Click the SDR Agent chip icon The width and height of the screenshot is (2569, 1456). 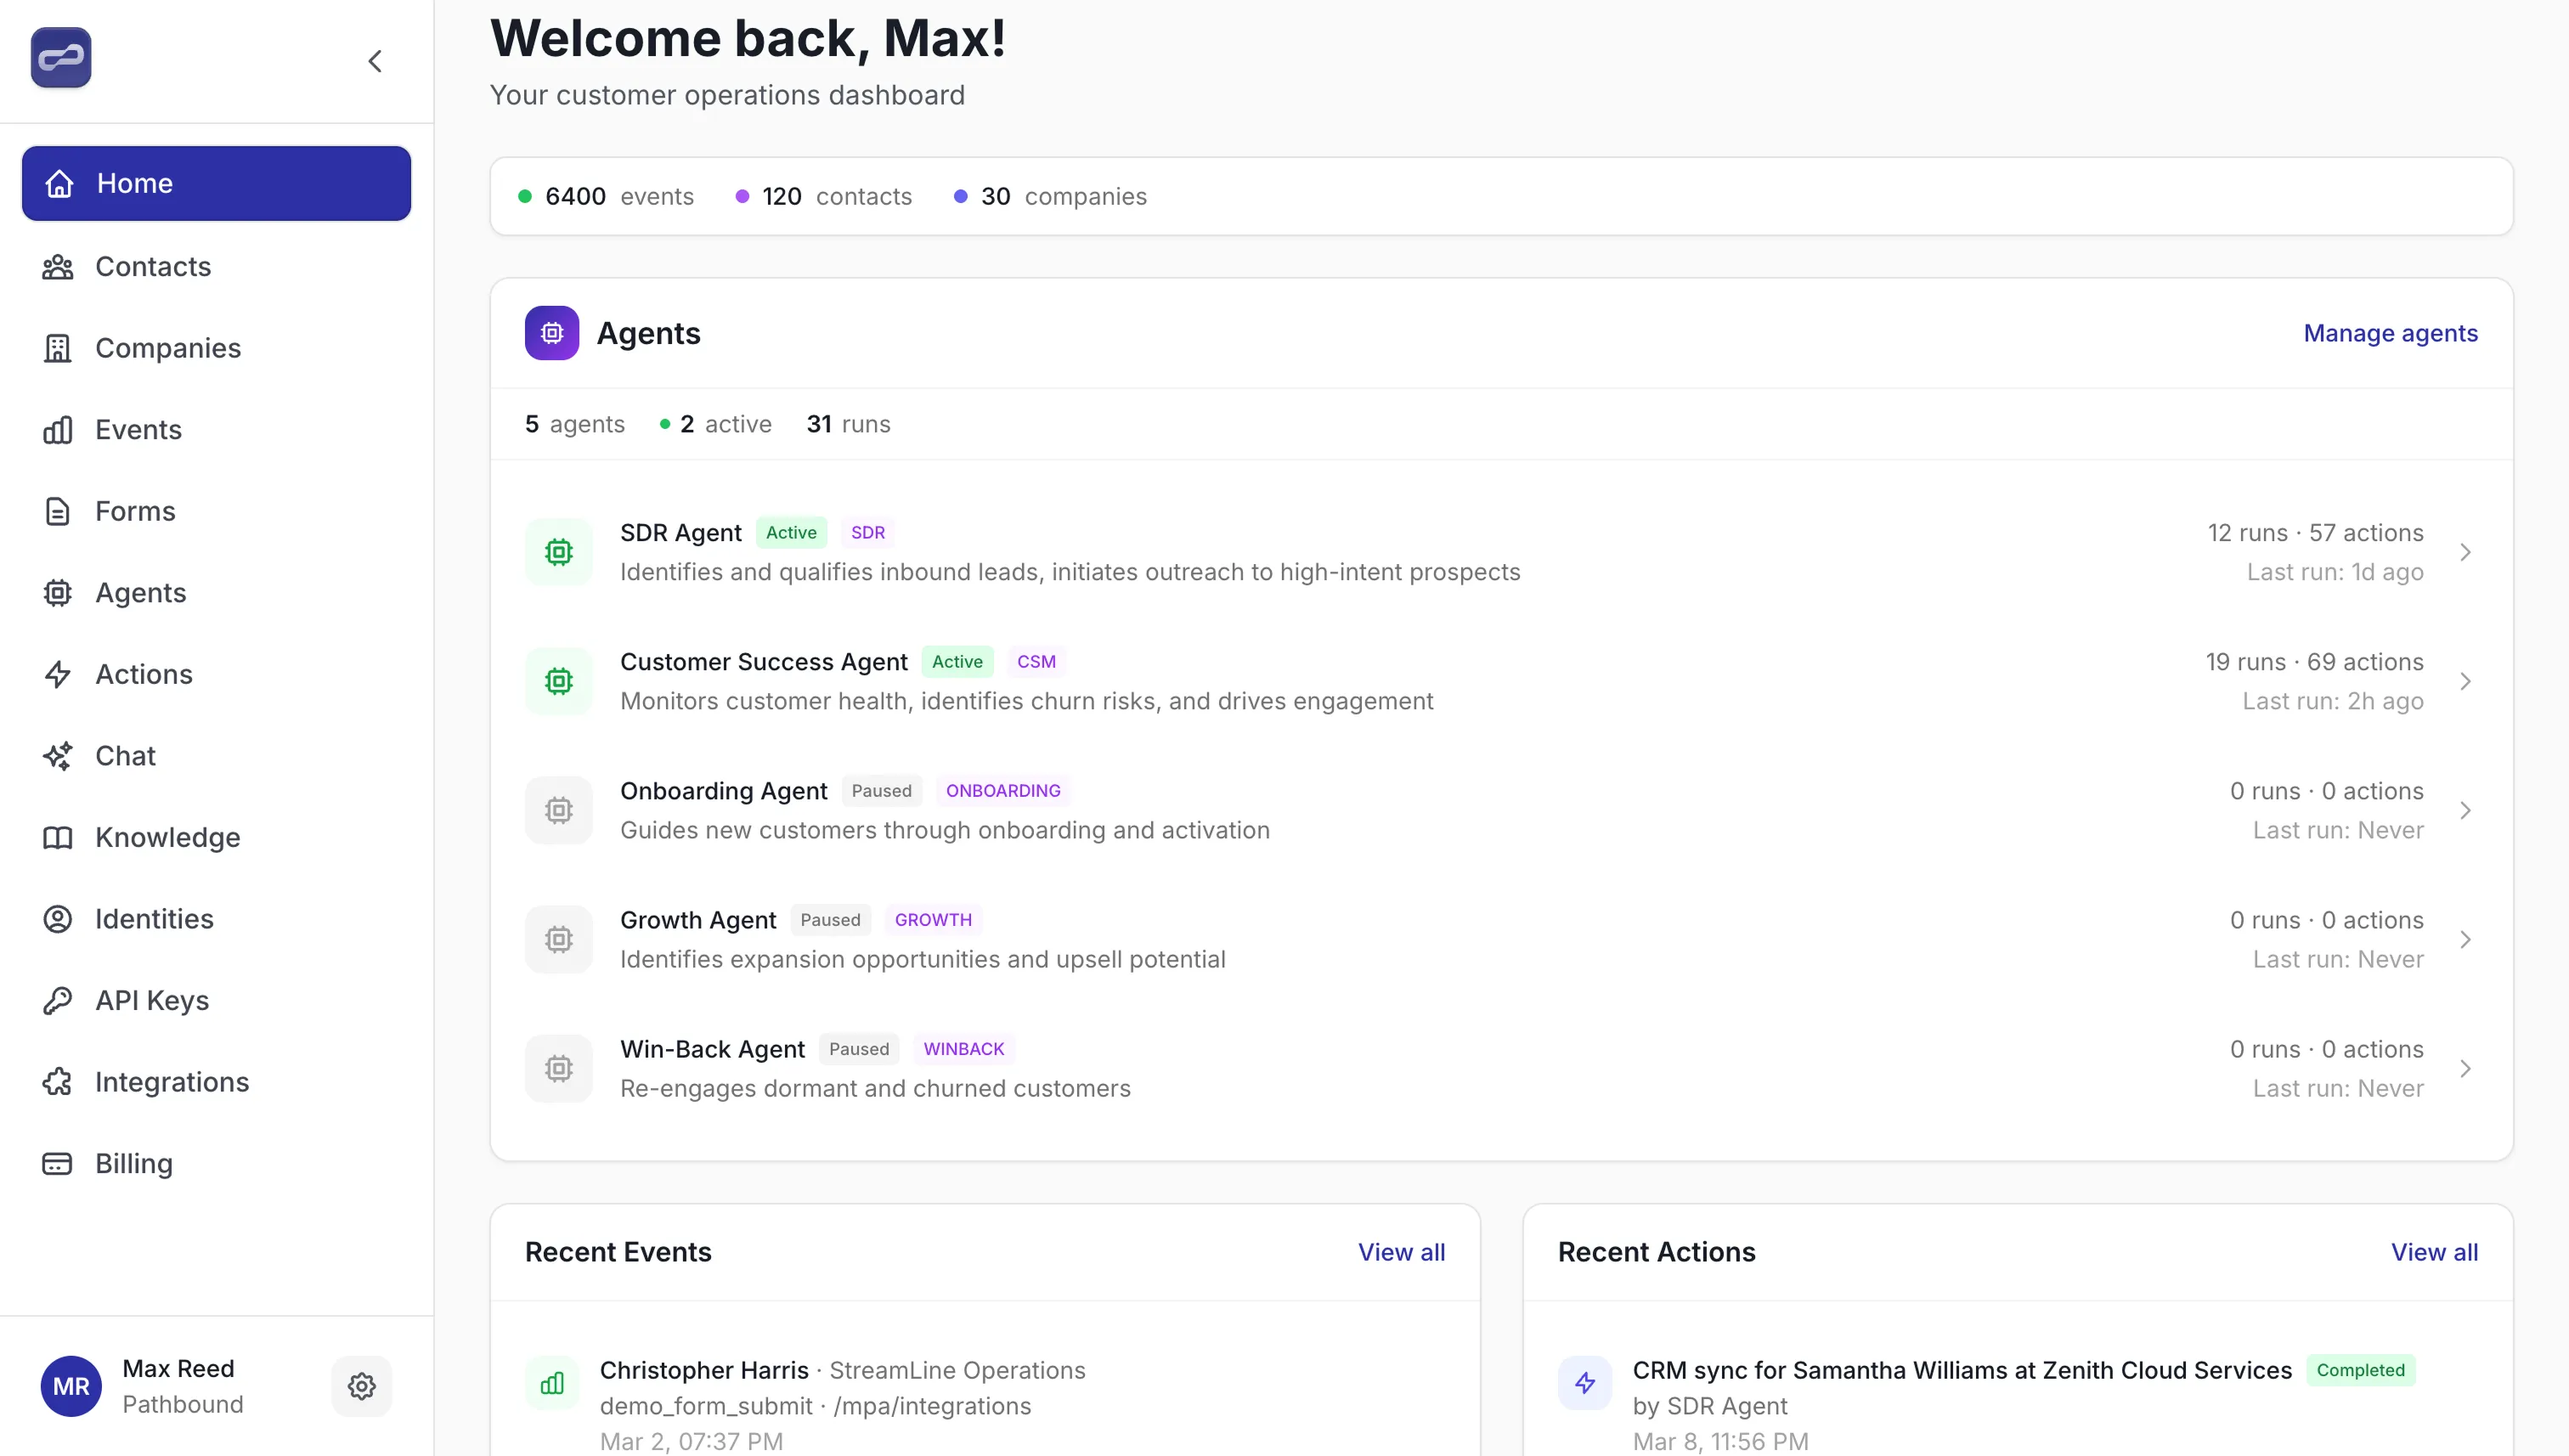(558, 552)
